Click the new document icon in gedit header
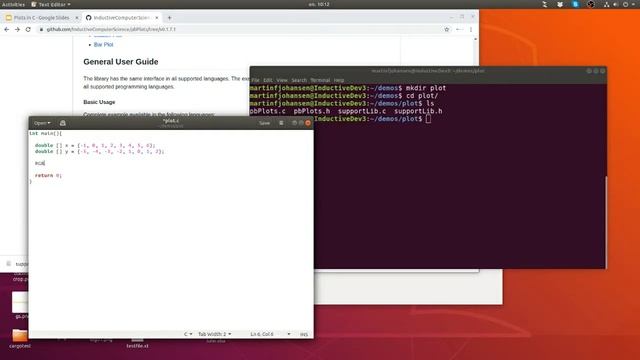 click(62, 123)
